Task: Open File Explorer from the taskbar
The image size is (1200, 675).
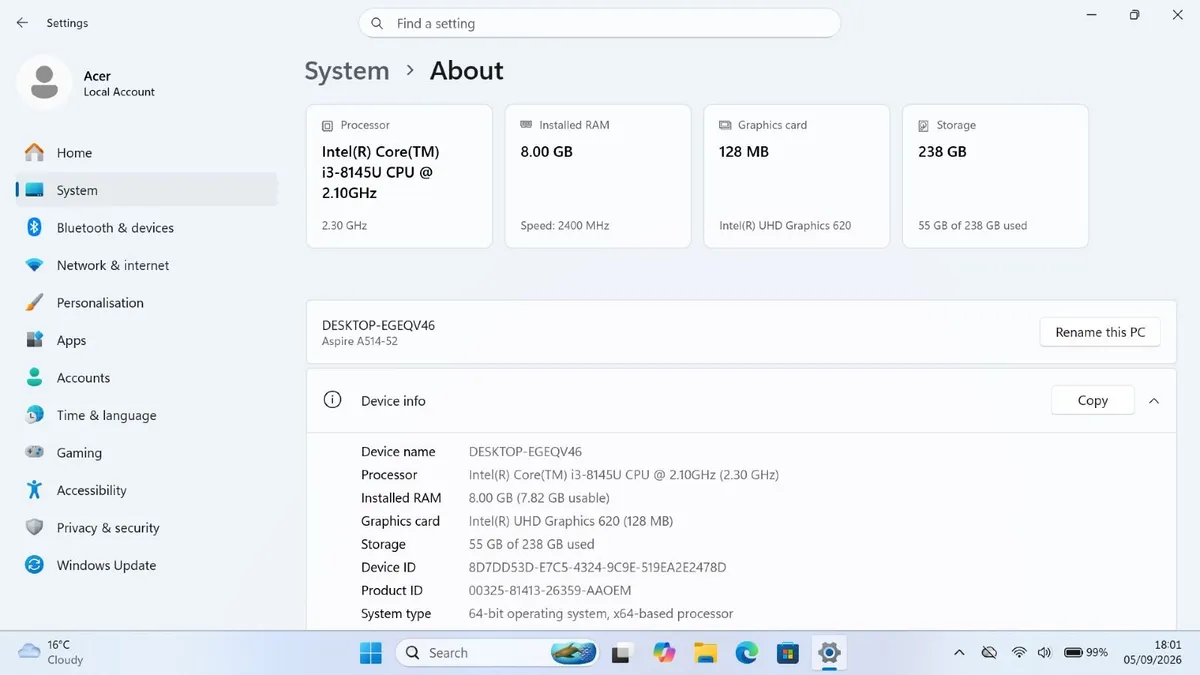Action: 706,653
